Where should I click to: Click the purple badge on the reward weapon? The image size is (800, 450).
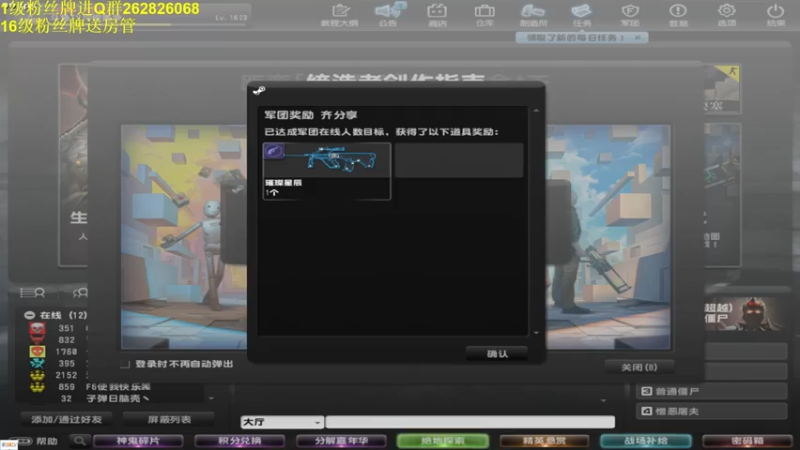(273, 151)
